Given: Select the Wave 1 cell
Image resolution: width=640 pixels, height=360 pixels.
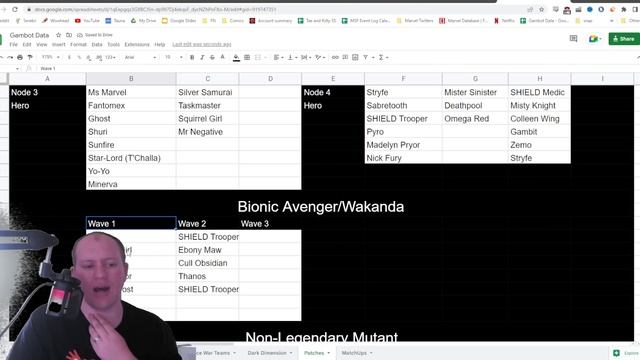Looking at the screenshot, I should coord(131,224).
